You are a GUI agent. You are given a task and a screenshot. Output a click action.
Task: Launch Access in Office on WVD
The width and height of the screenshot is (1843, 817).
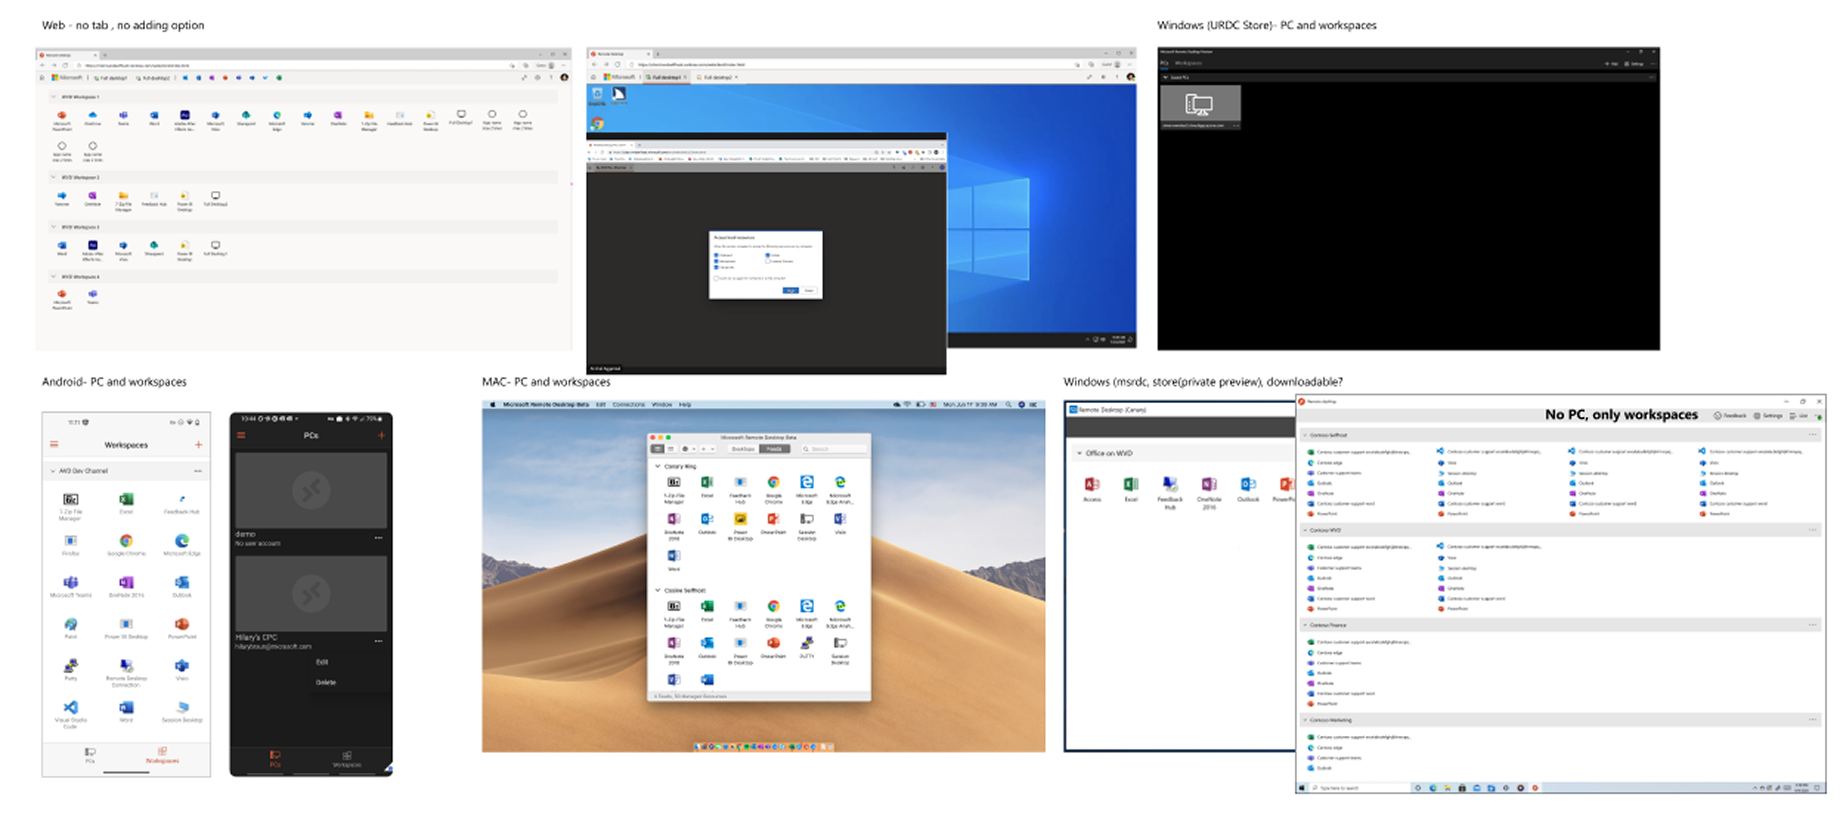1092,488
